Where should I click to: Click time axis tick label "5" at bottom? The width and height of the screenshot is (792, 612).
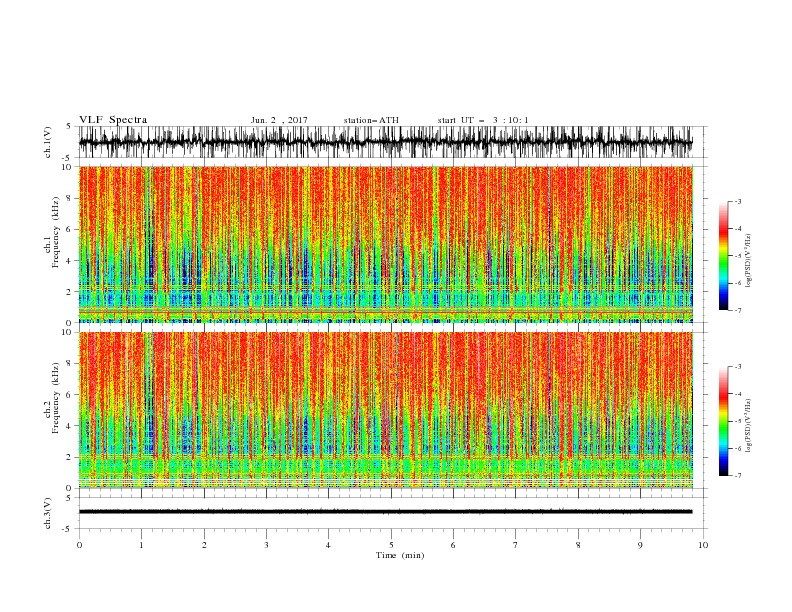point(391,545)
